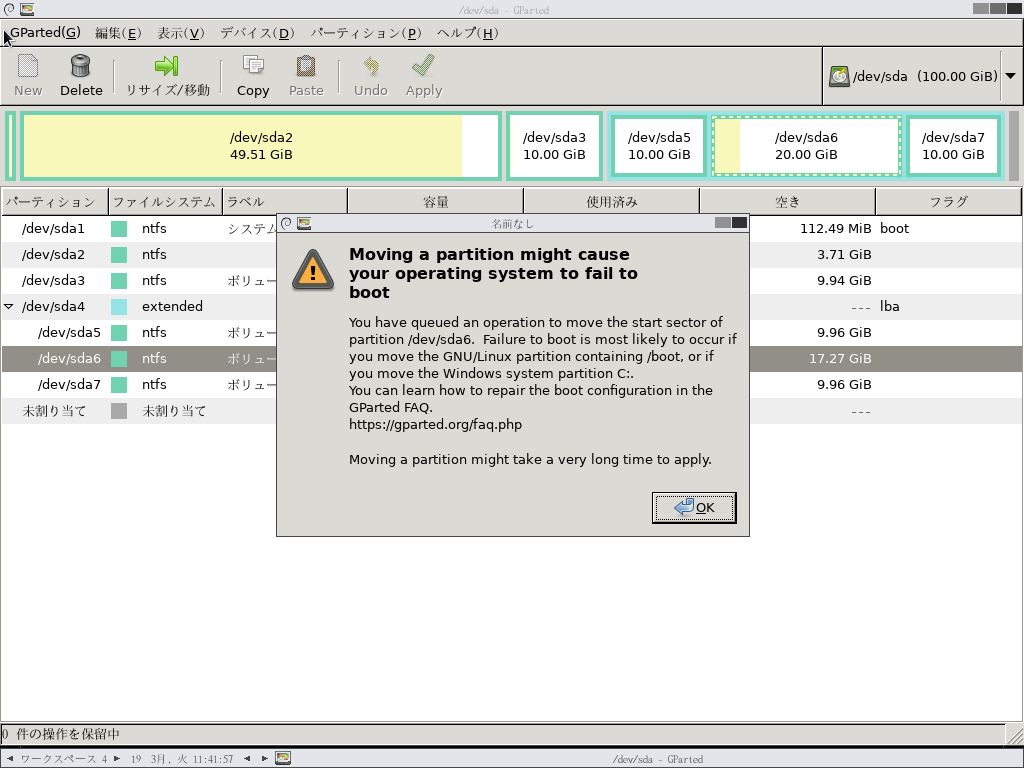
Task: Select the /dev/sda6 block in the disk map
Action: pyautogui.click(x=806, y=146)
